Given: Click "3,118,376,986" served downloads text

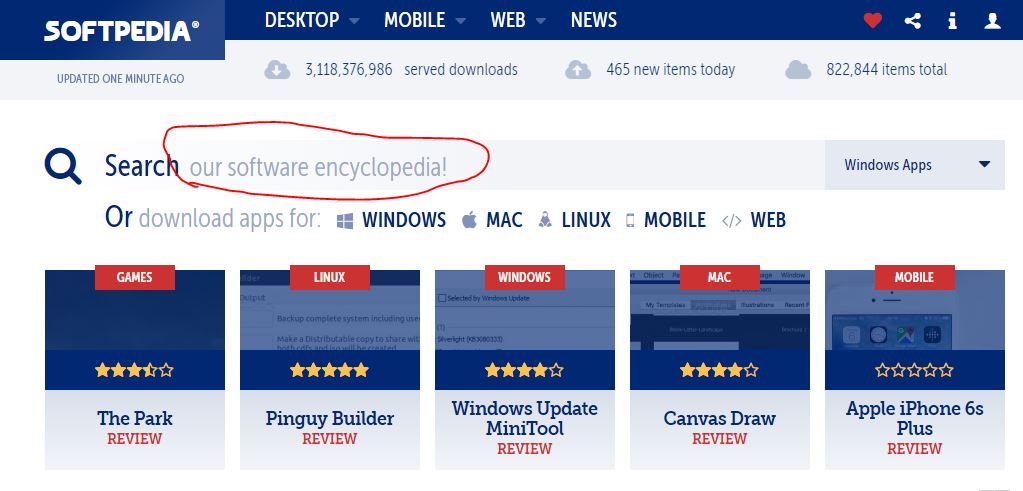Looking at the screenshot, I should click(348, 70).
